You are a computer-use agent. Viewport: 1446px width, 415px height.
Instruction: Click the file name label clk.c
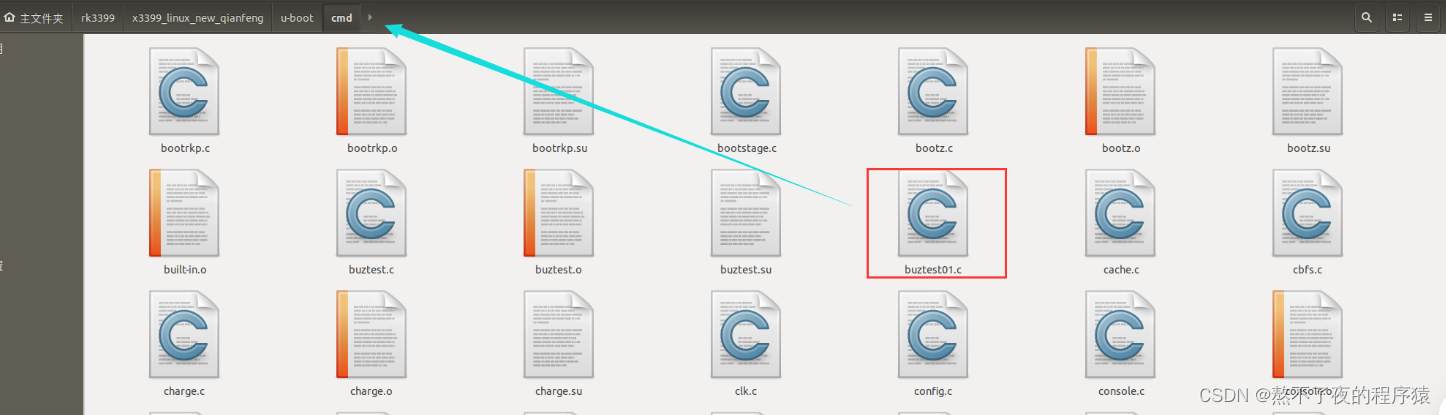(746, 391)
